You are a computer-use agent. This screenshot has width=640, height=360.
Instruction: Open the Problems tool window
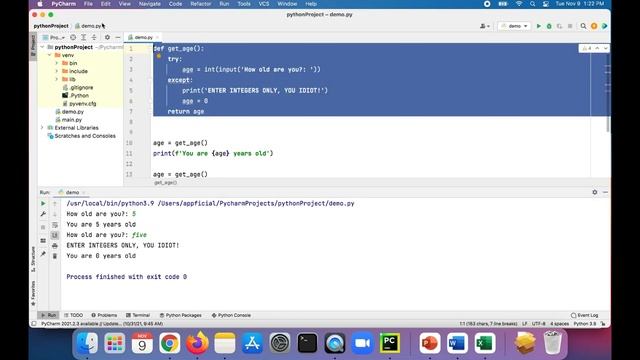coord(104,316)
